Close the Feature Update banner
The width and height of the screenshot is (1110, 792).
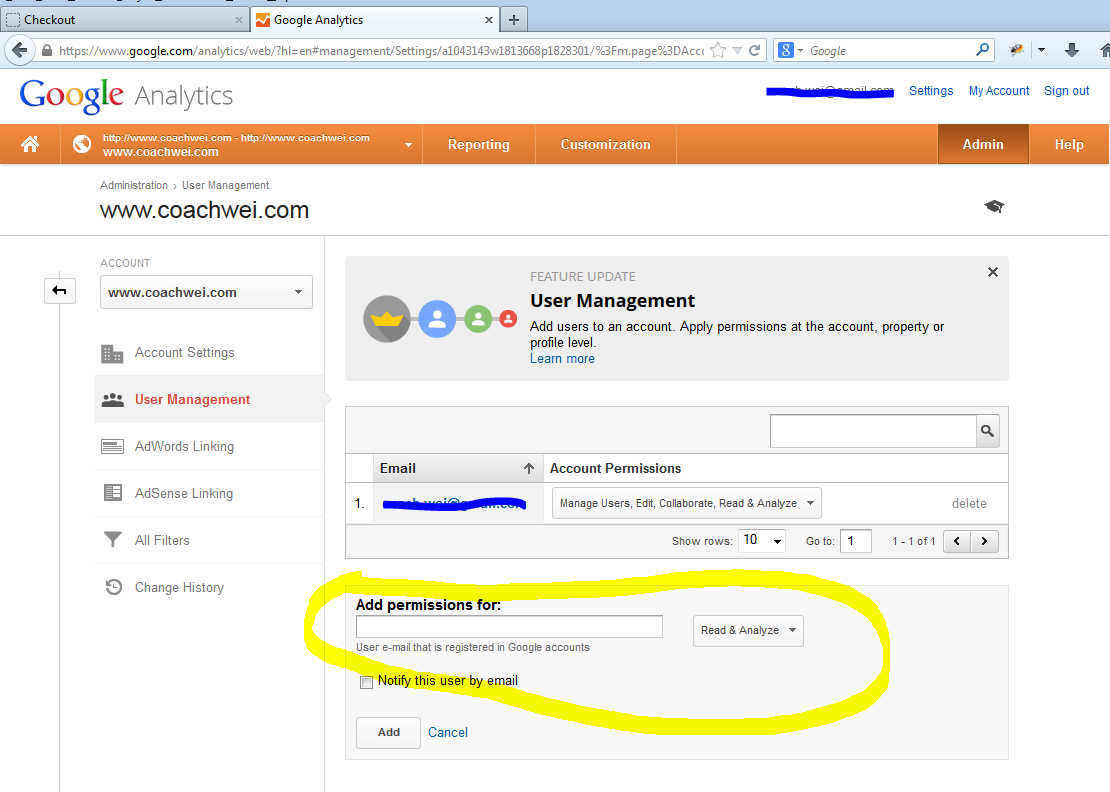tap(992, 272)
